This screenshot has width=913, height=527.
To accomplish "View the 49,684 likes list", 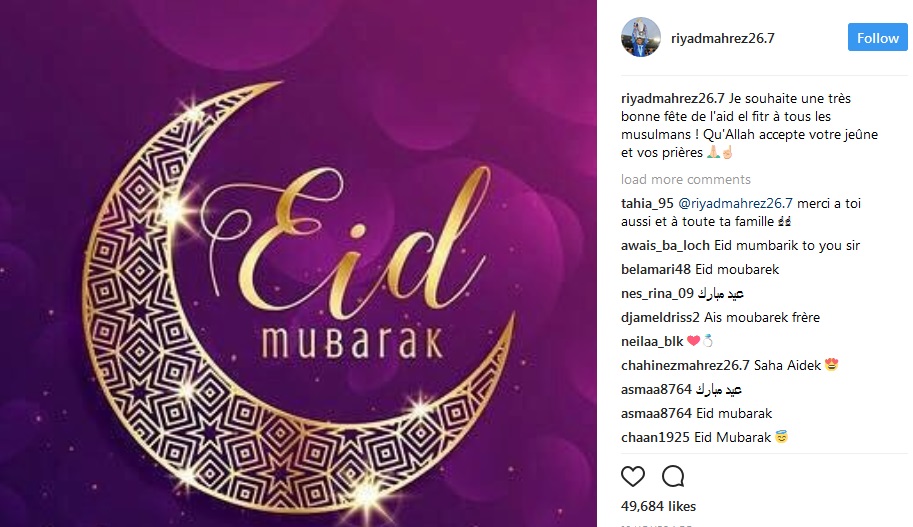I will point(659,506).
